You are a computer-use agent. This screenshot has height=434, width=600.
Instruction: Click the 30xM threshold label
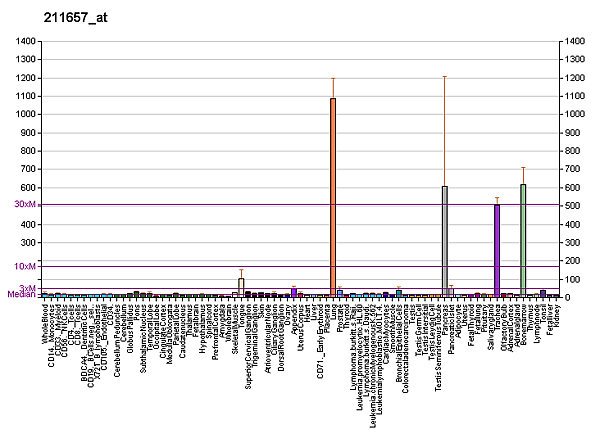coord(25,204)
